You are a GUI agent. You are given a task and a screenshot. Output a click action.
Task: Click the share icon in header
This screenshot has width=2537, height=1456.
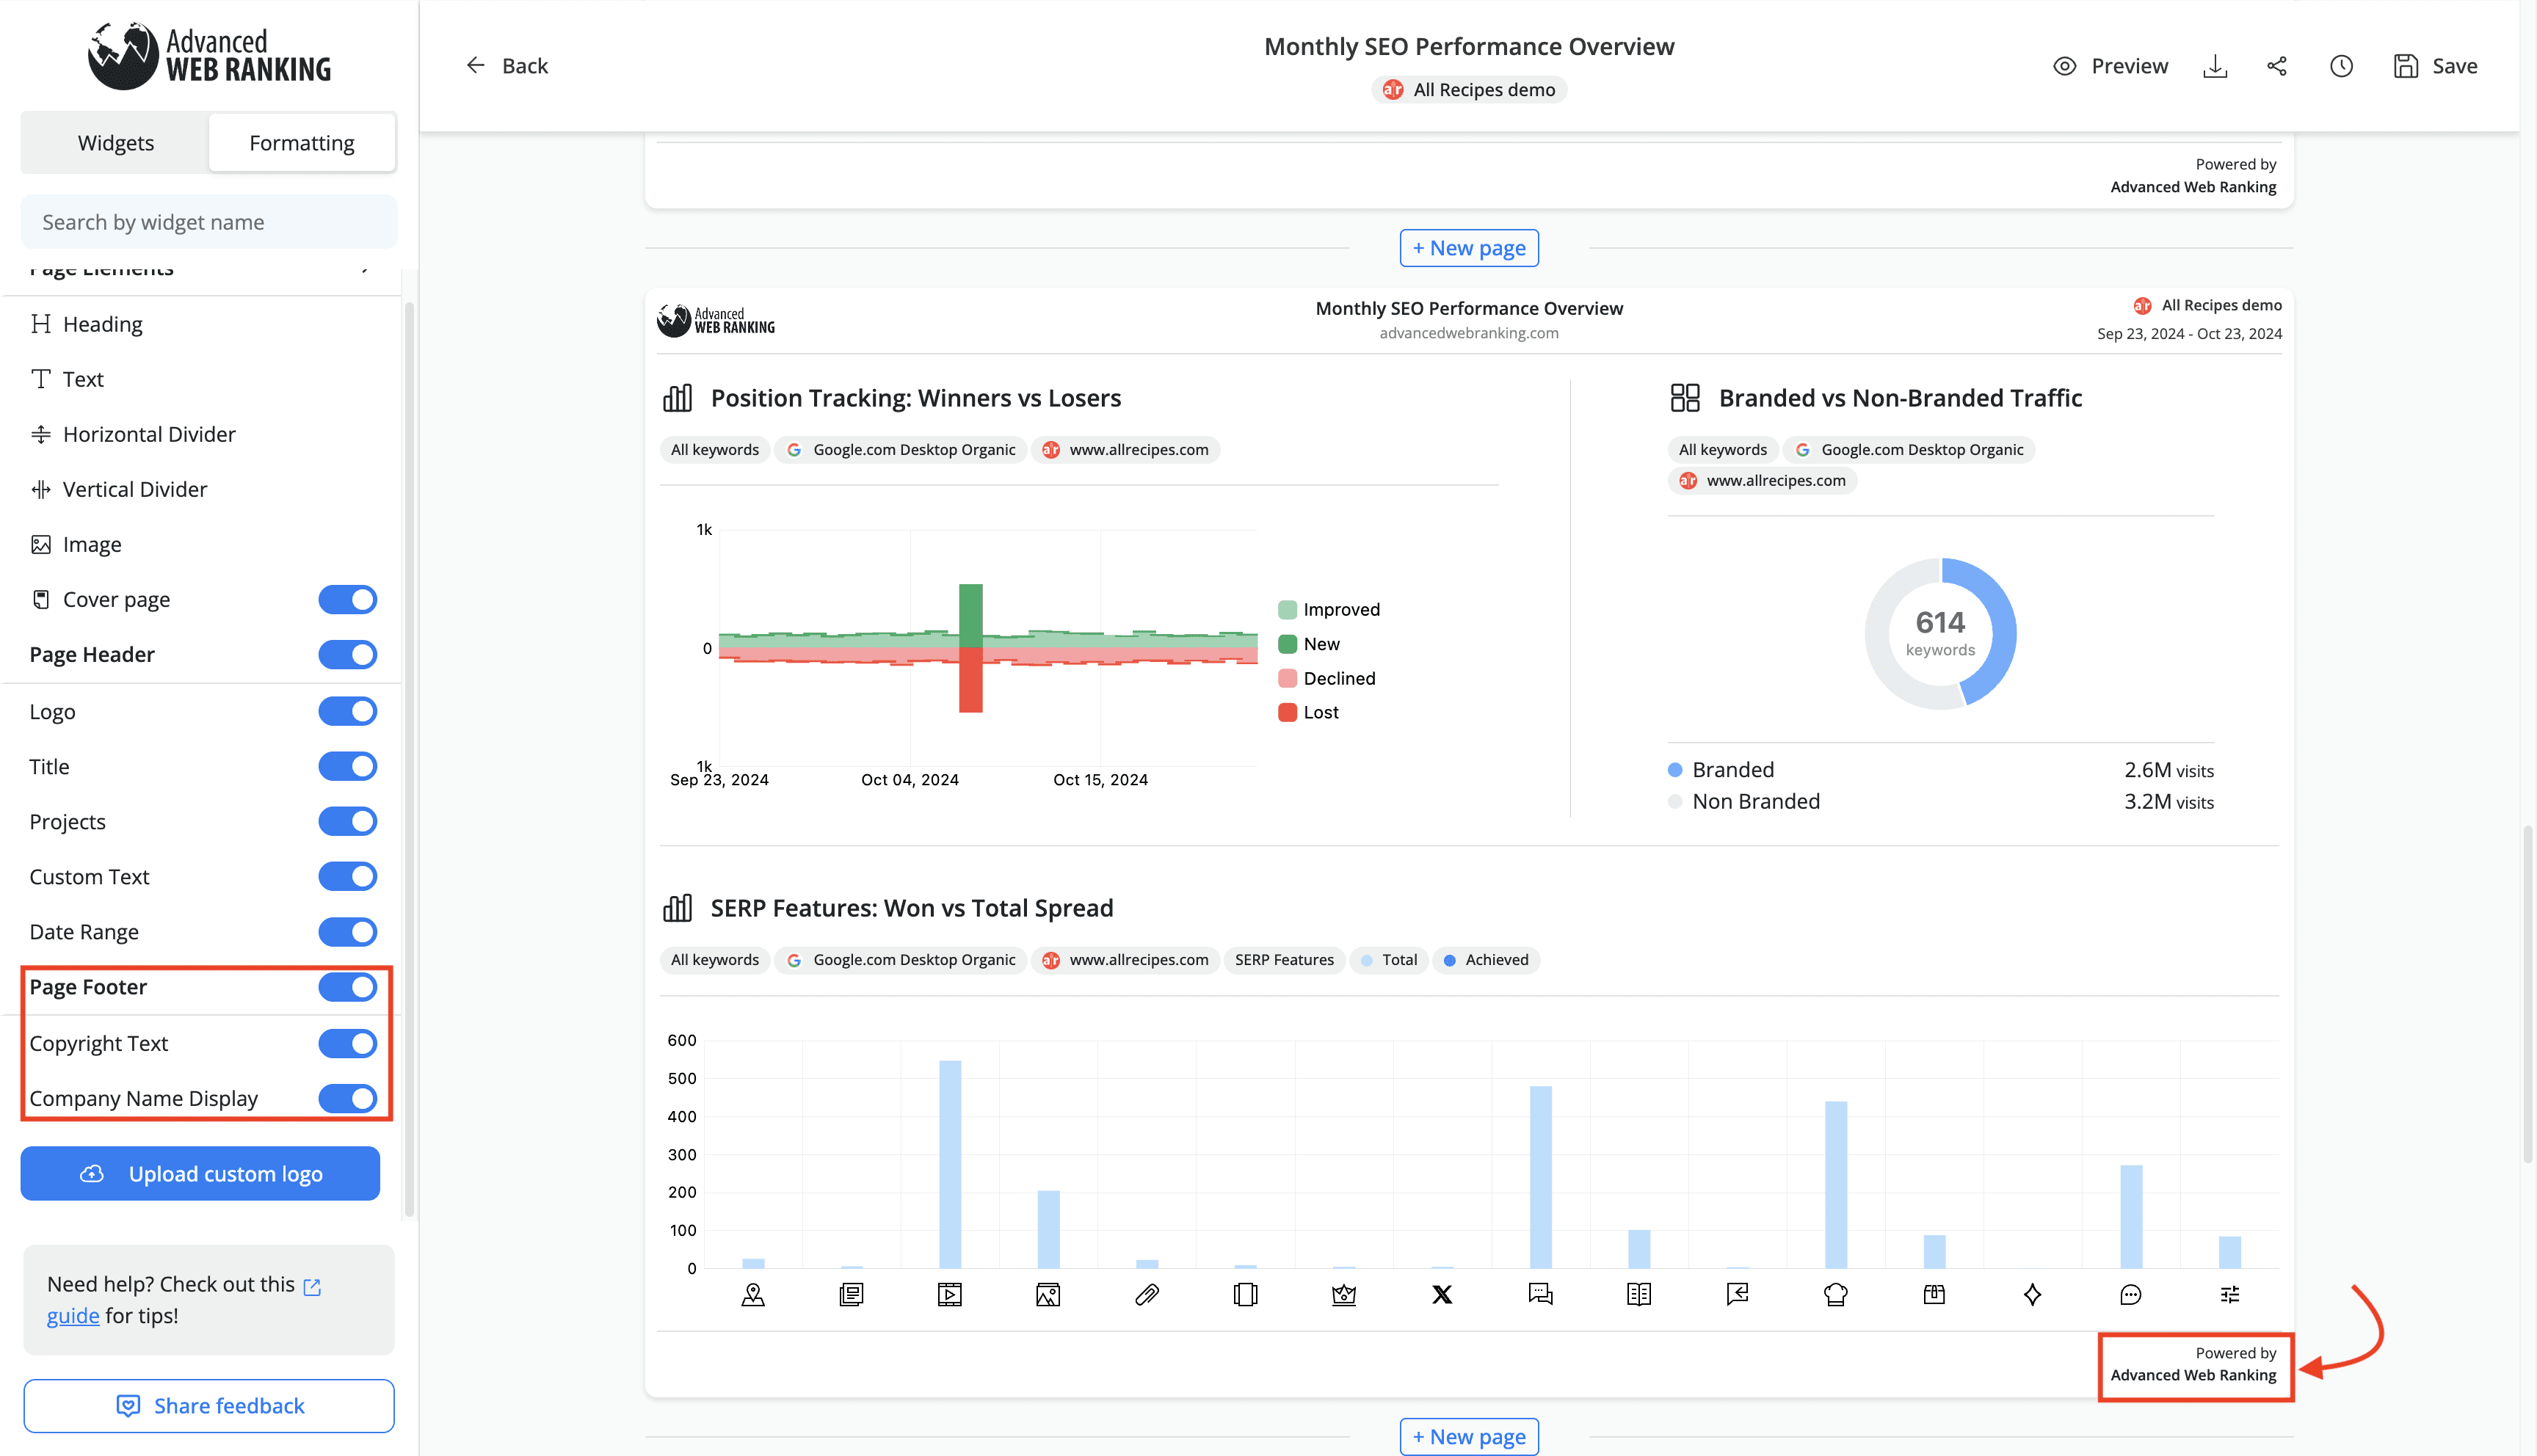click(2277, 66)
